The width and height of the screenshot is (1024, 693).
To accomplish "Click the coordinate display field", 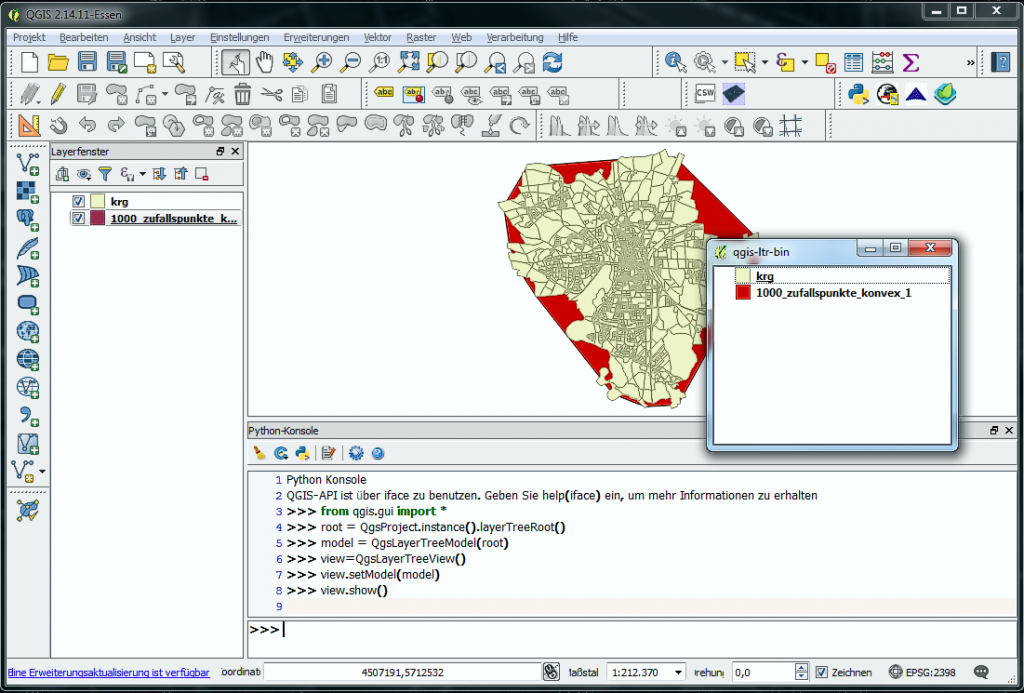I will pyautogui.click(x=402, y=672).
